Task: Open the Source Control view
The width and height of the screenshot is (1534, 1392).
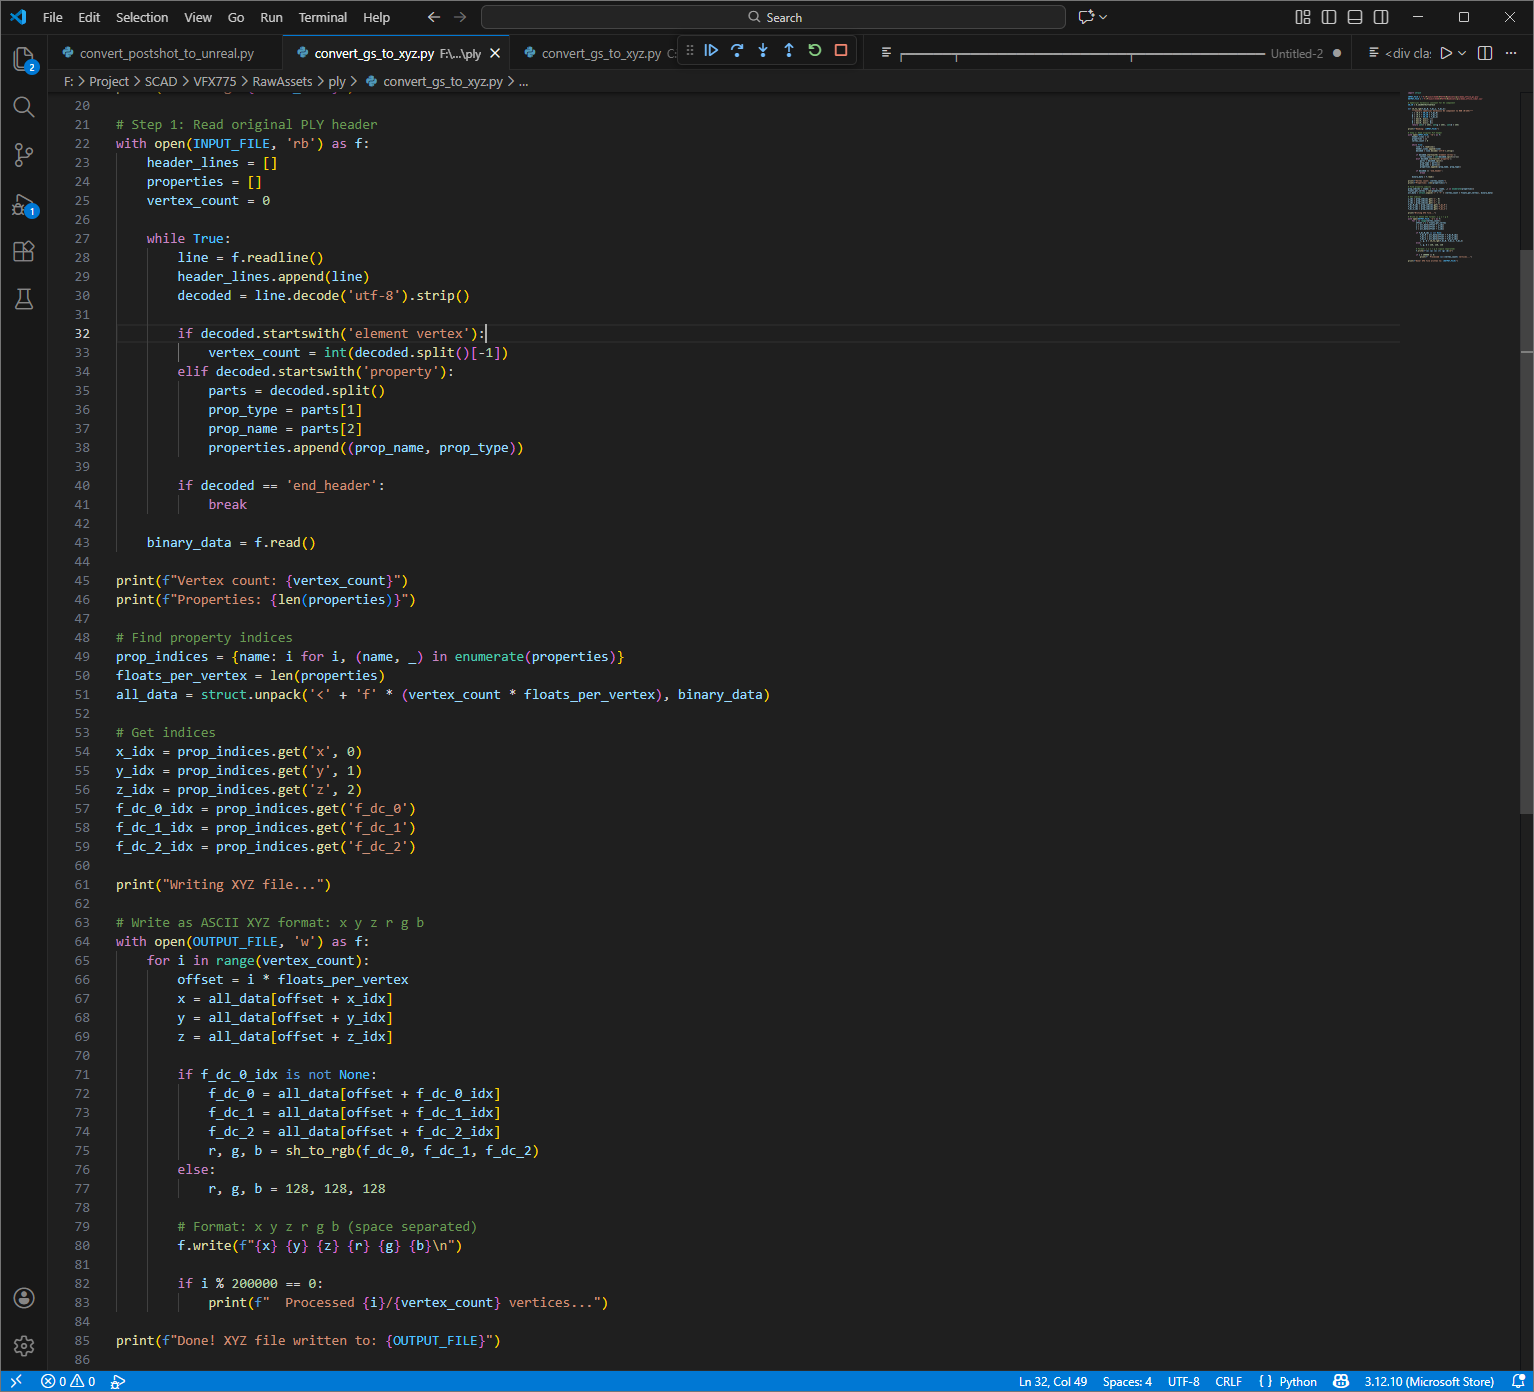Action: pos(24,155)
